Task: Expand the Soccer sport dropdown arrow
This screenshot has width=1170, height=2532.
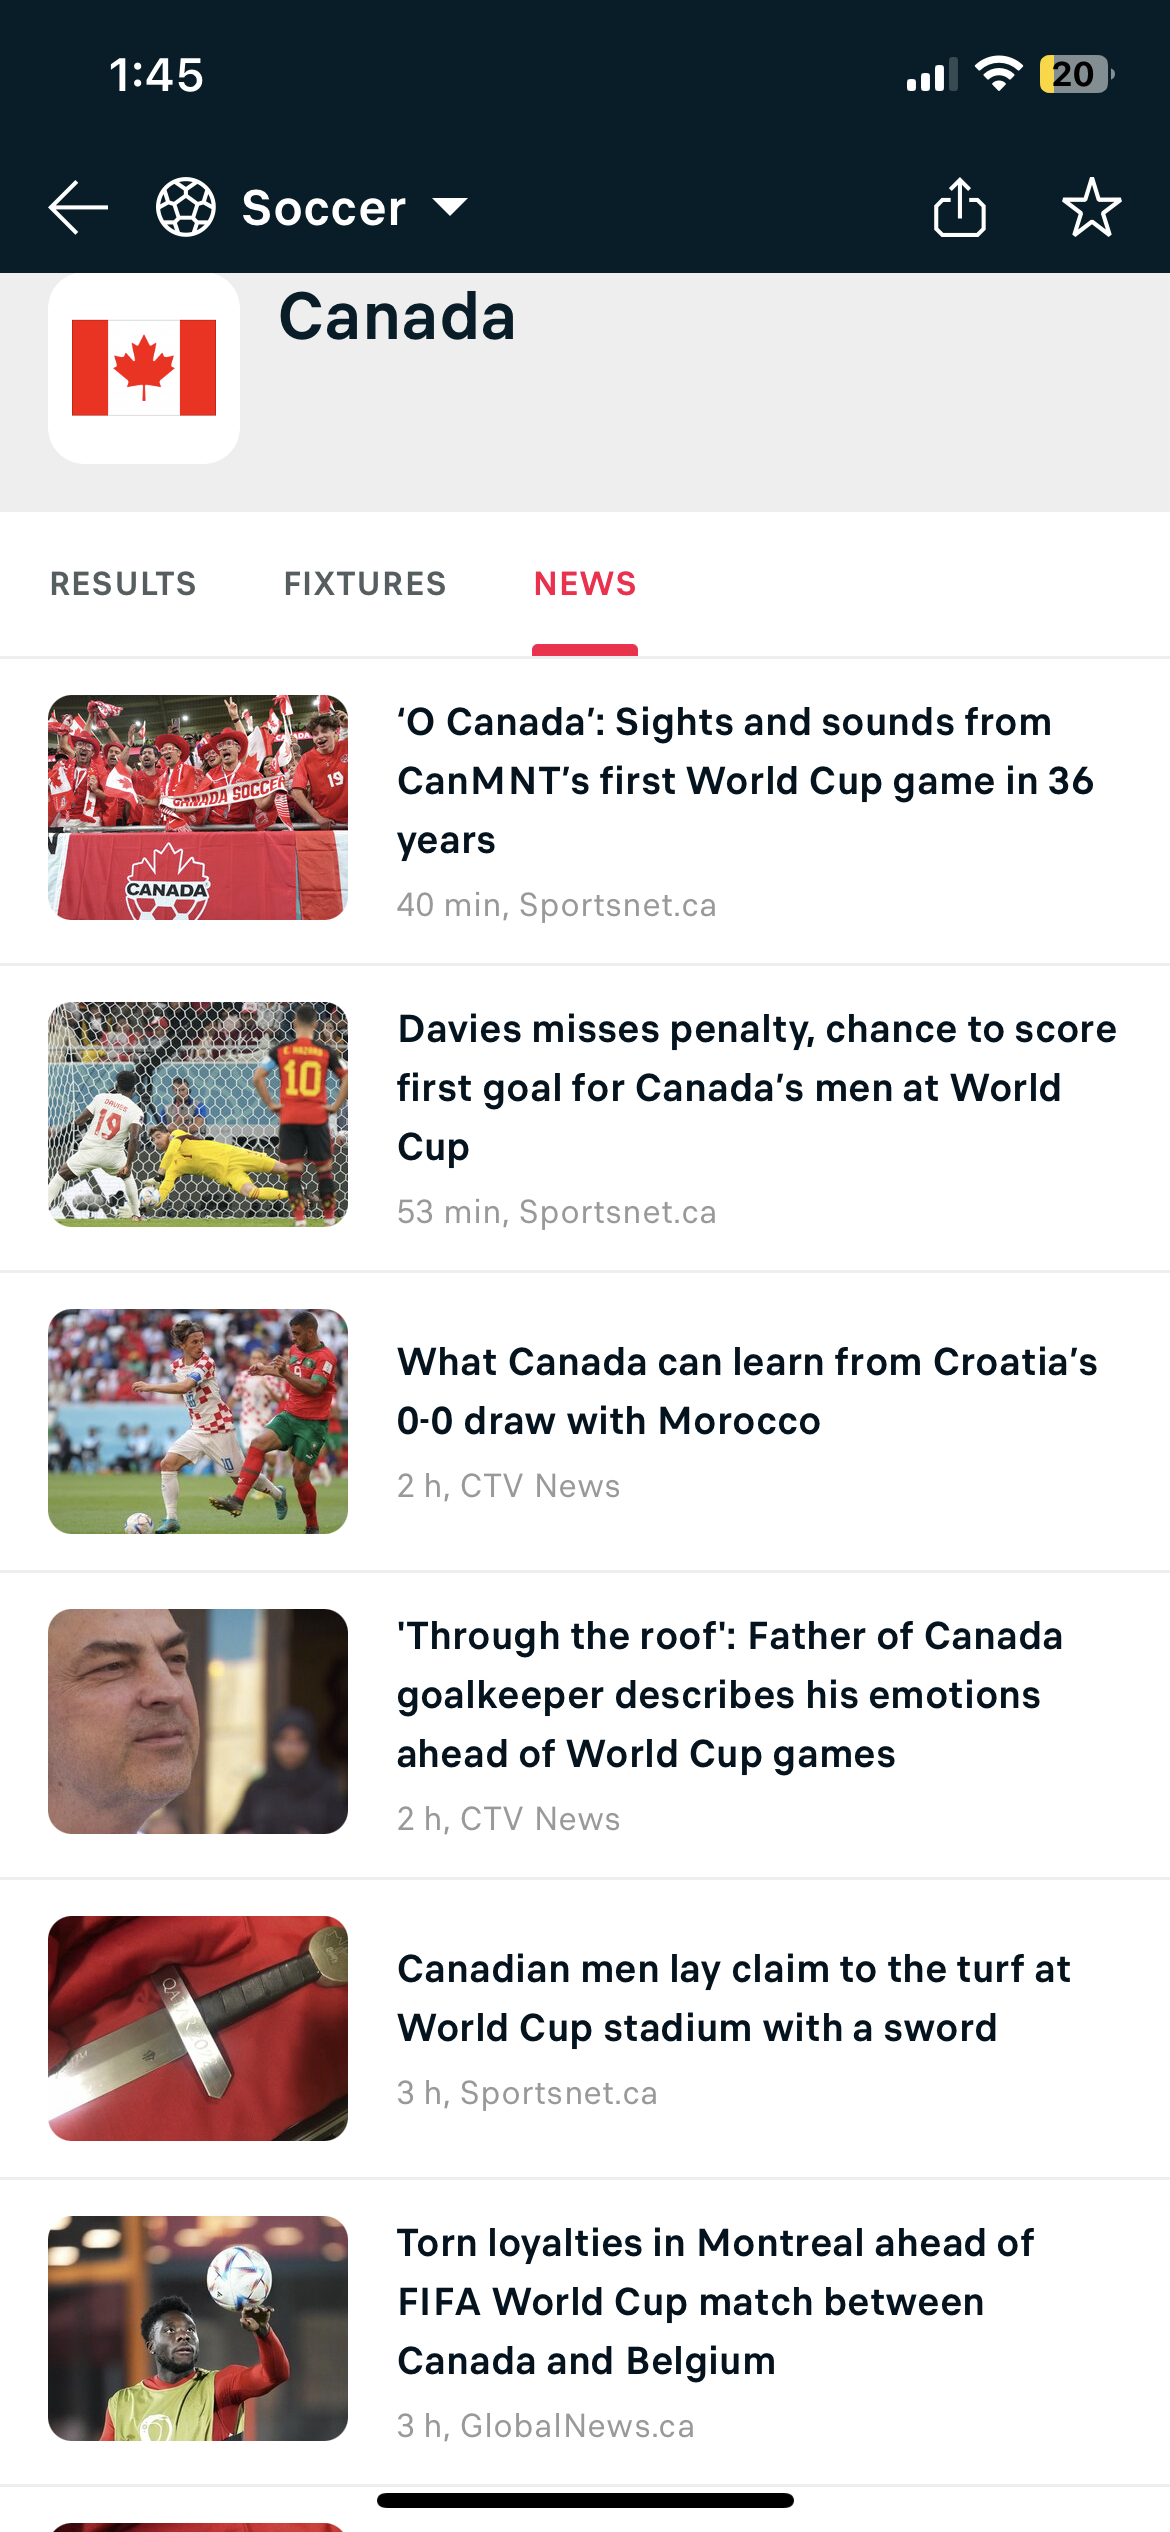Action: pos(450,207)
